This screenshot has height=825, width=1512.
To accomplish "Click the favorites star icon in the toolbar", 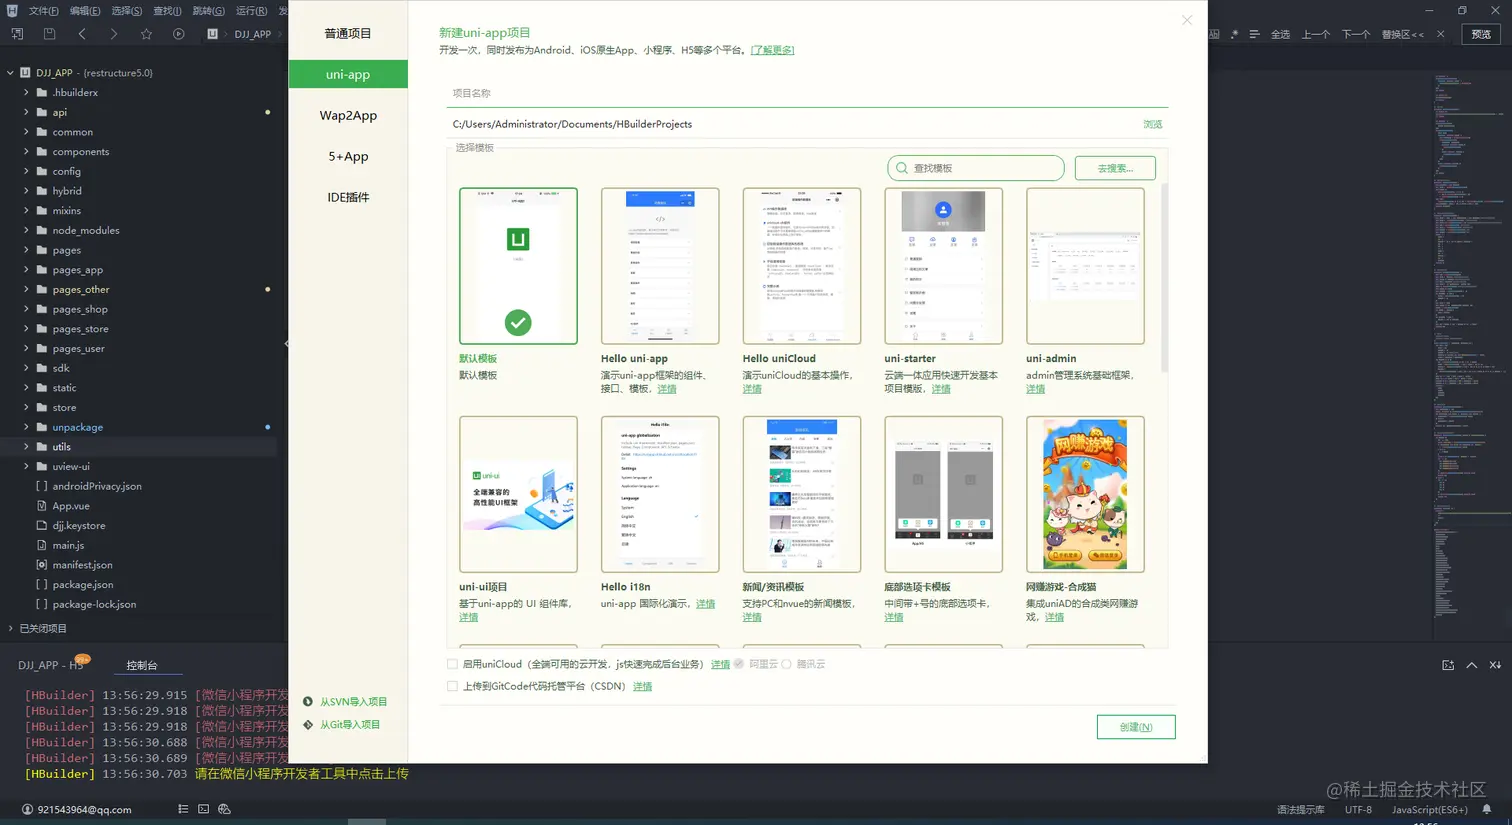I will [147, 33].
